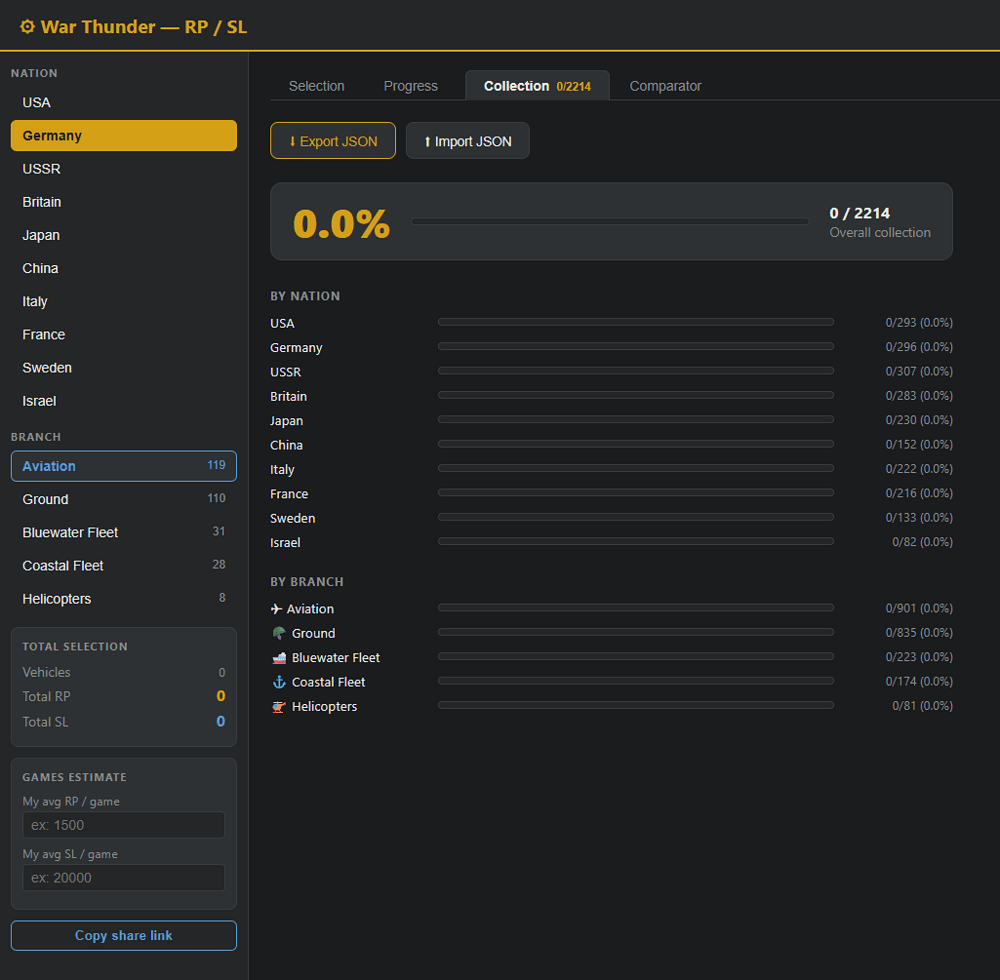Click the Total SL value in Total Selection

(221, 722)
